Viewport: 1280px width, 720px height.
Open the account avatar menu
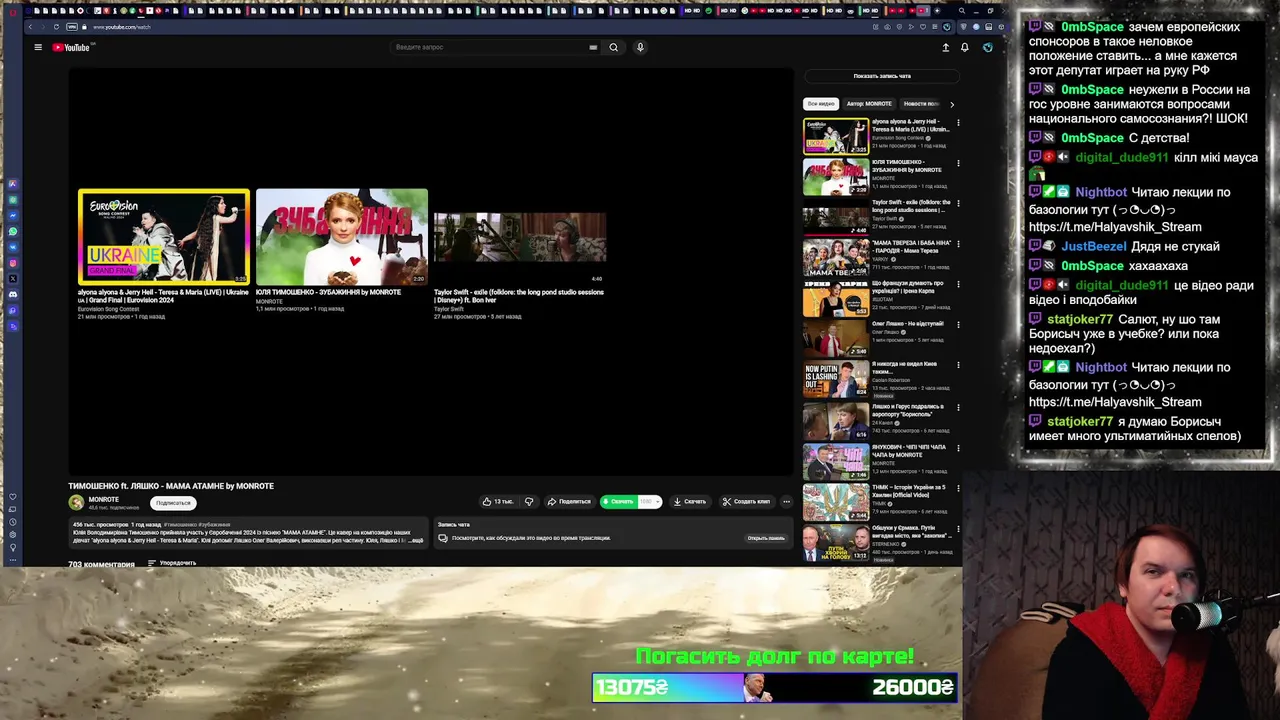[x=988, y=47]
